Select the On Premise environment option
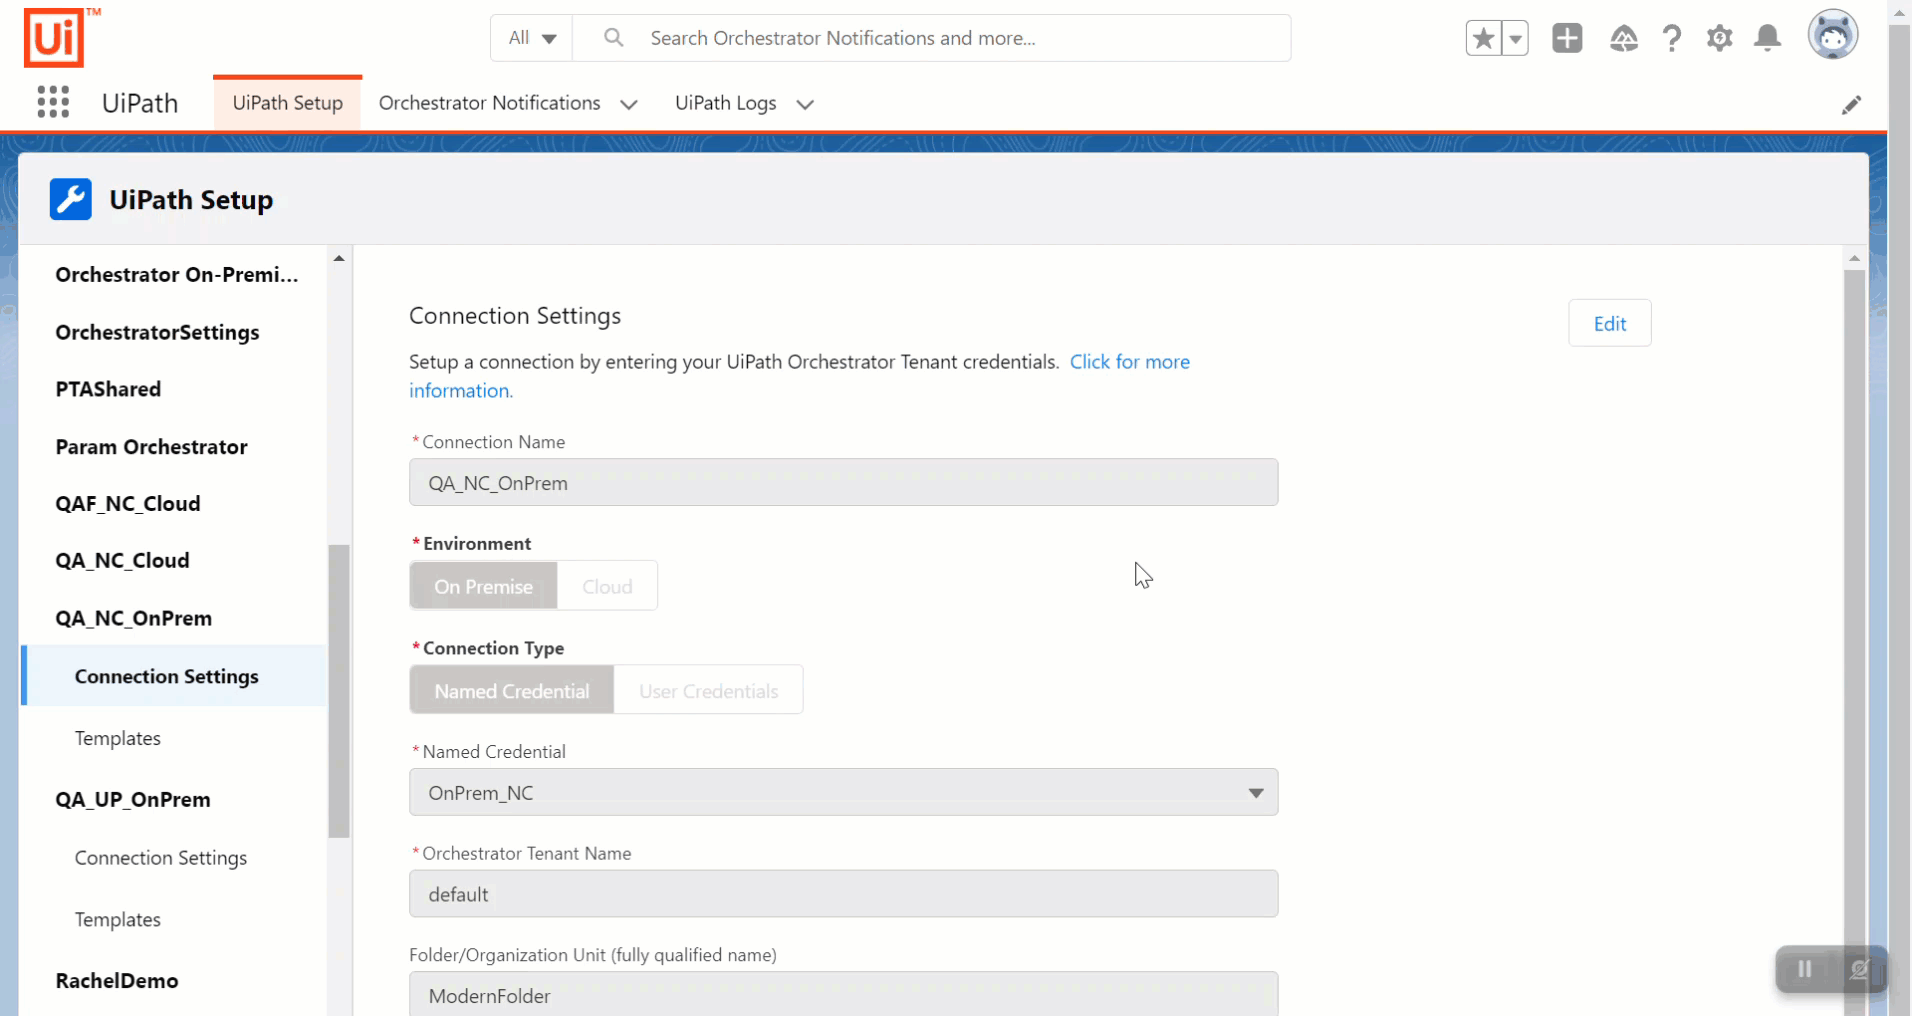1912x1016 pixels. [x=483, y=586]
